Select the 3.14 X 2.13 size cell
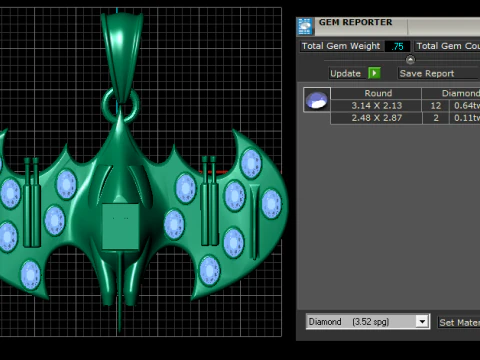The width and height of the screenshot is (480, 360). pos(376,106)
